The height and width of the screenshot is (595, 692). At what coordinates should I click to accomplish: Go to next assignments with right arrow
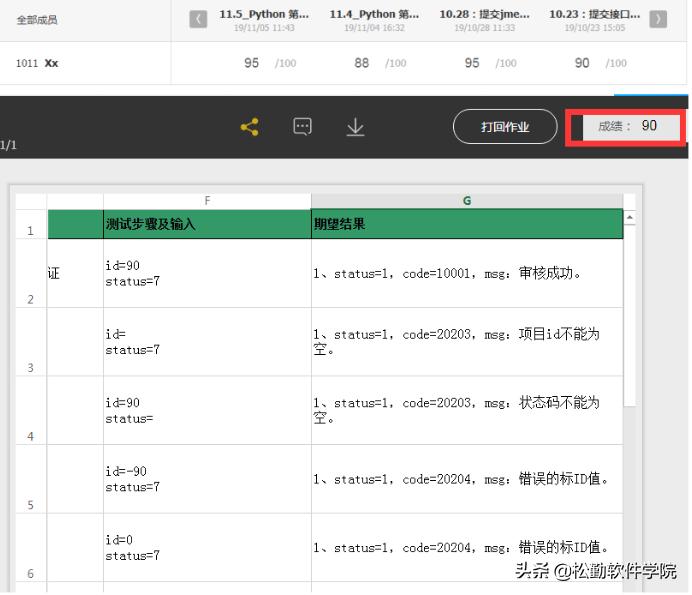[658, 19]
